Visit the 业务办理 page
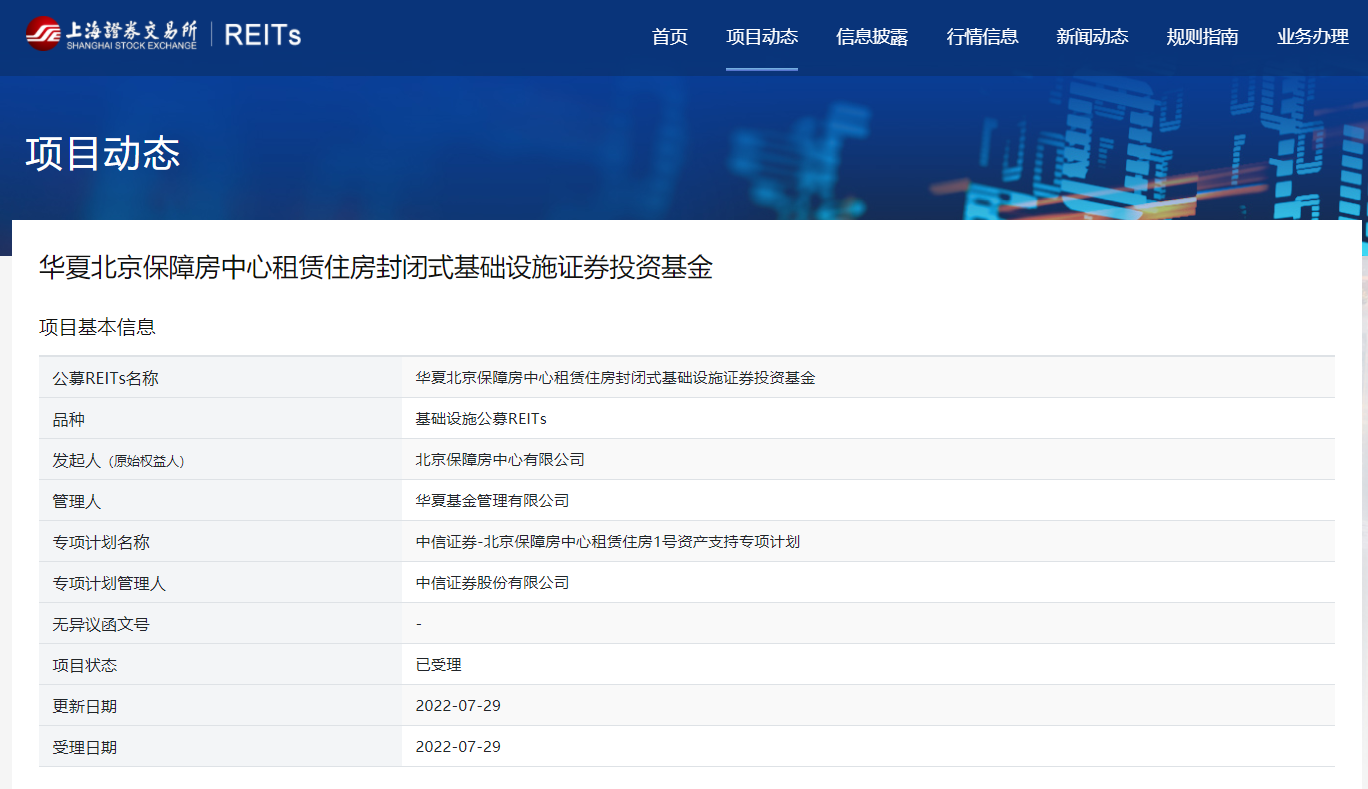Viewport: 1368px width, 789px height. 1312,37
